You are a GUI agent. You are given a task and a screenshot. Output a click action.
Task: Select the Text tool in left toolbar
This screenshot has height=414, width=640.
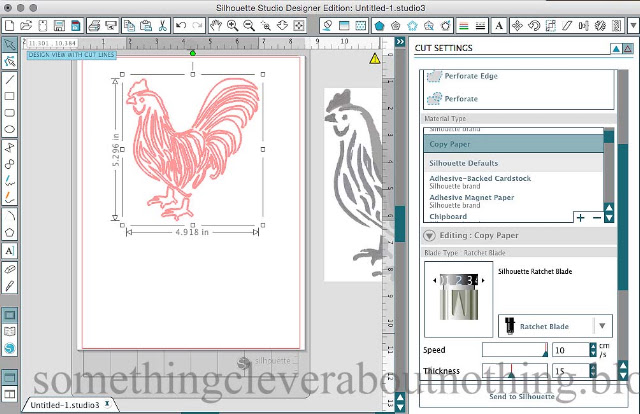tap(9, 250)
